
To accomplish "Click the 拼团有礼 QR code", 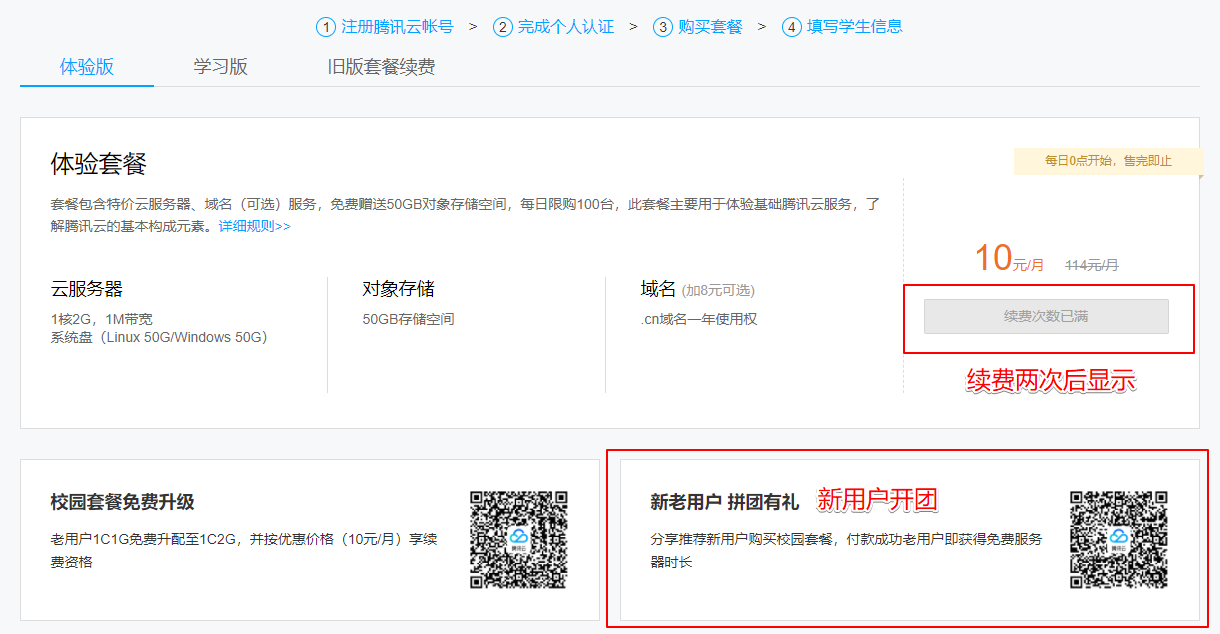I will tap(1119, 539).
